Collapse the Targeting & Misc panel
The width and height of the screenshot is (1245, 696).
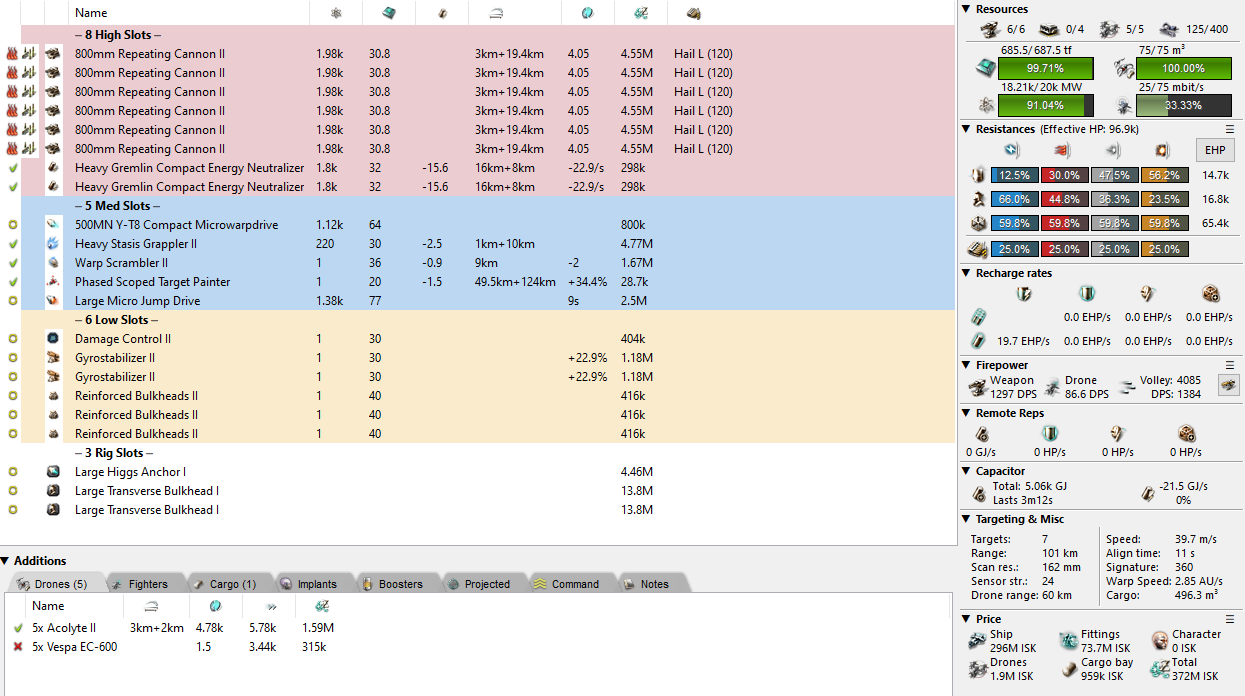click(966, 519)
